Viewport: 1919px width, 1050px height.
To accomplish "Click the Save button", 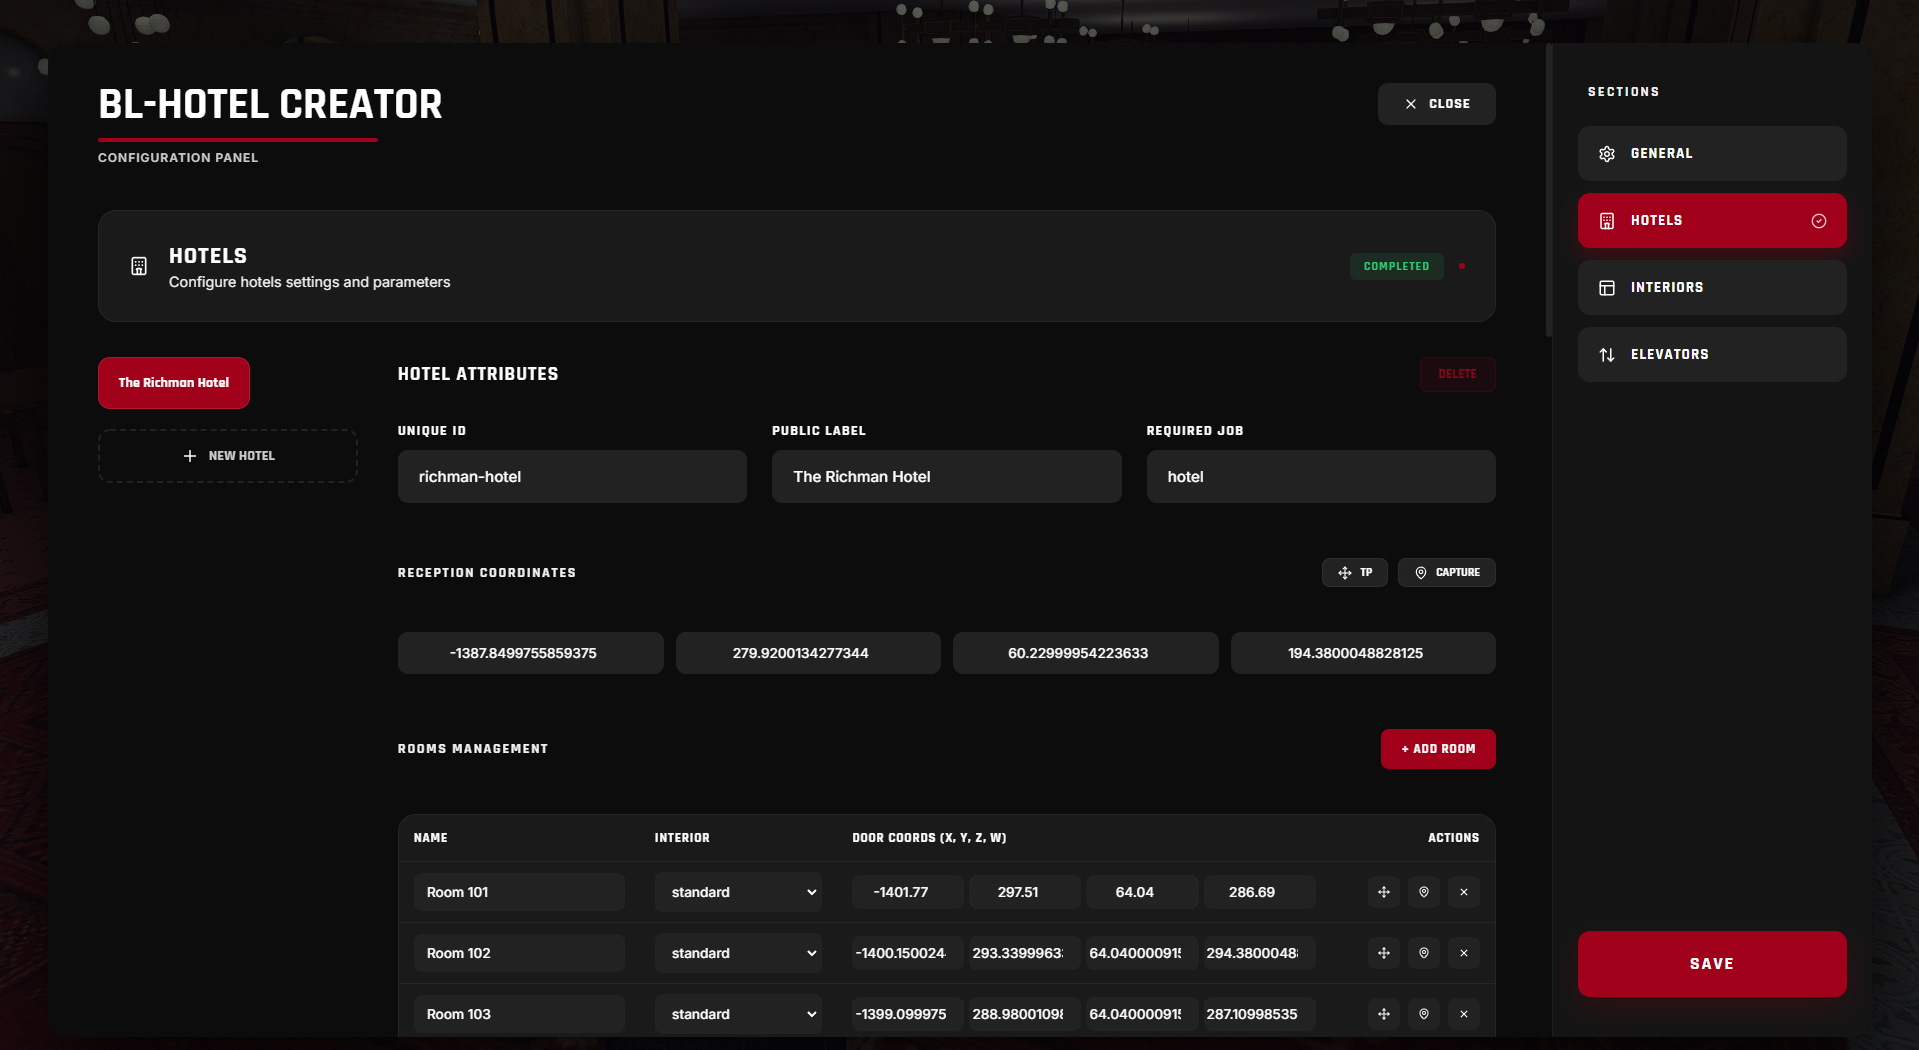I will tap(1712, 964).
